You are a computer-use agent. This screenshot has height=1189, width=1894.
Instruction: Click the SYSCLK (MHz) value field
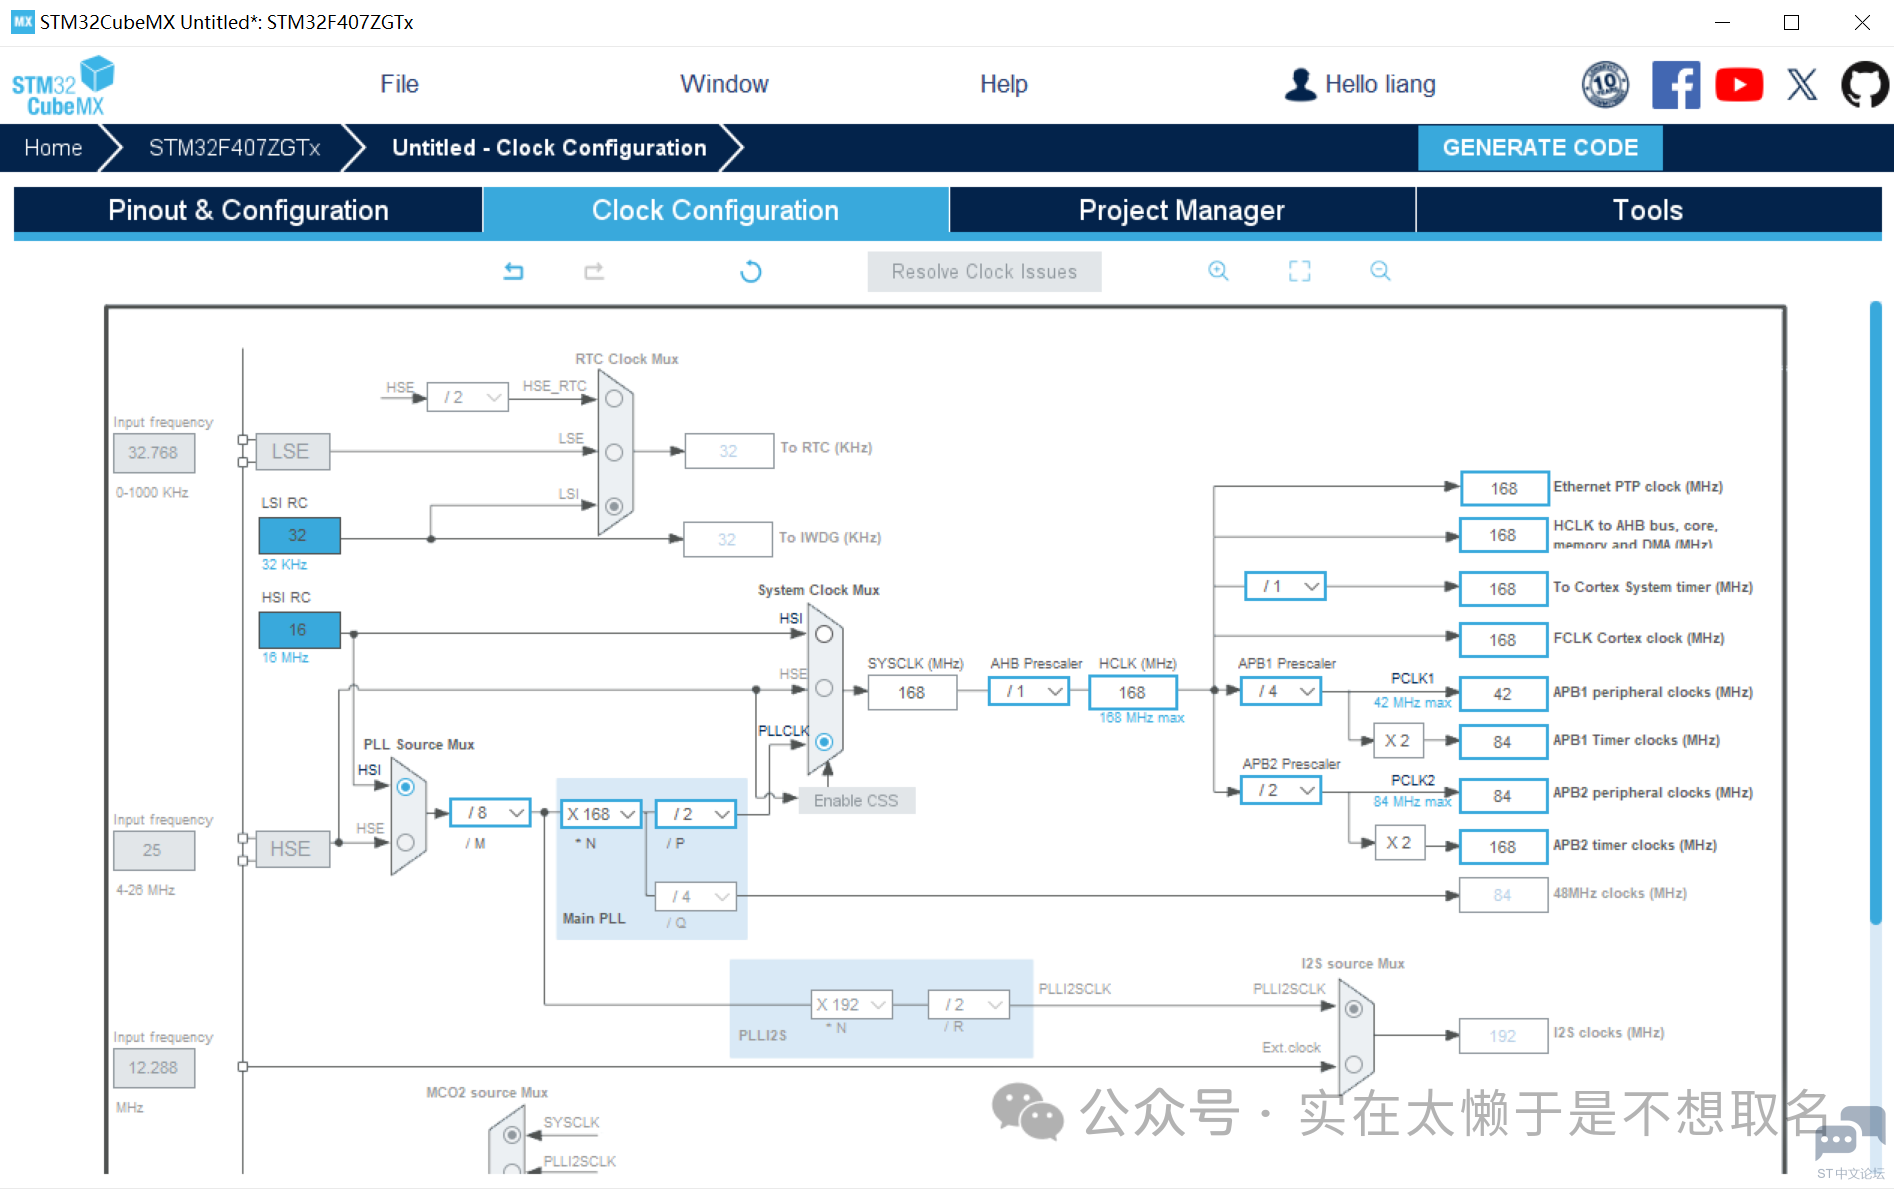(912, 692)
